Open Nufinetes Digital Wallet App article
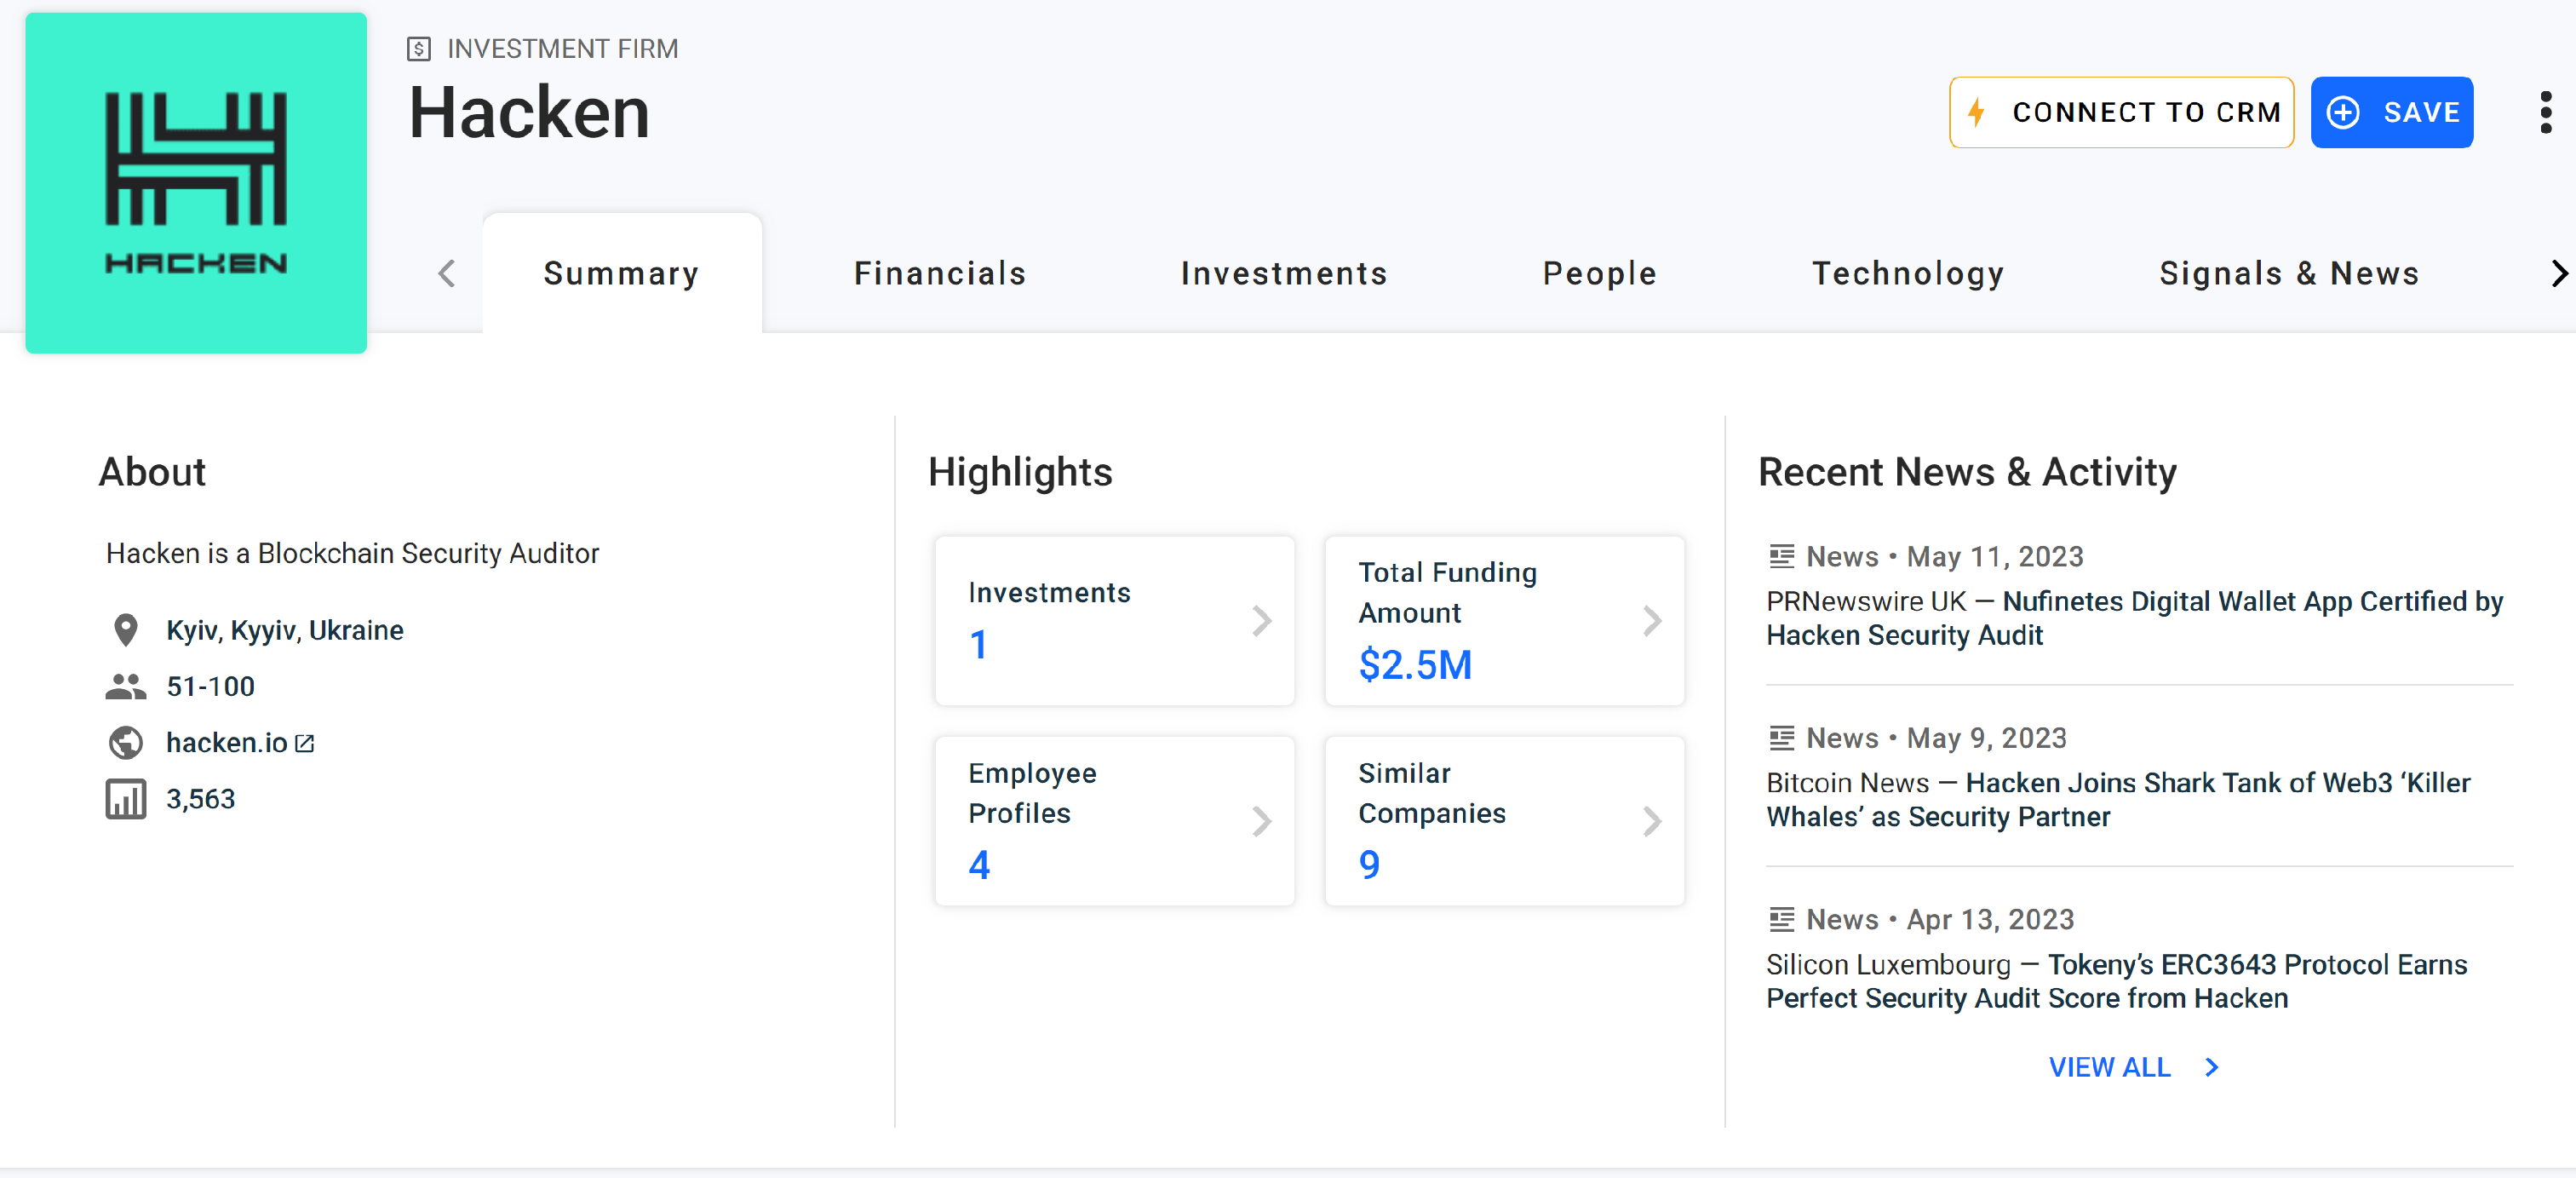Image resolution: width=2576 pixels, height=1178 pixels. tap(2134, 618)
